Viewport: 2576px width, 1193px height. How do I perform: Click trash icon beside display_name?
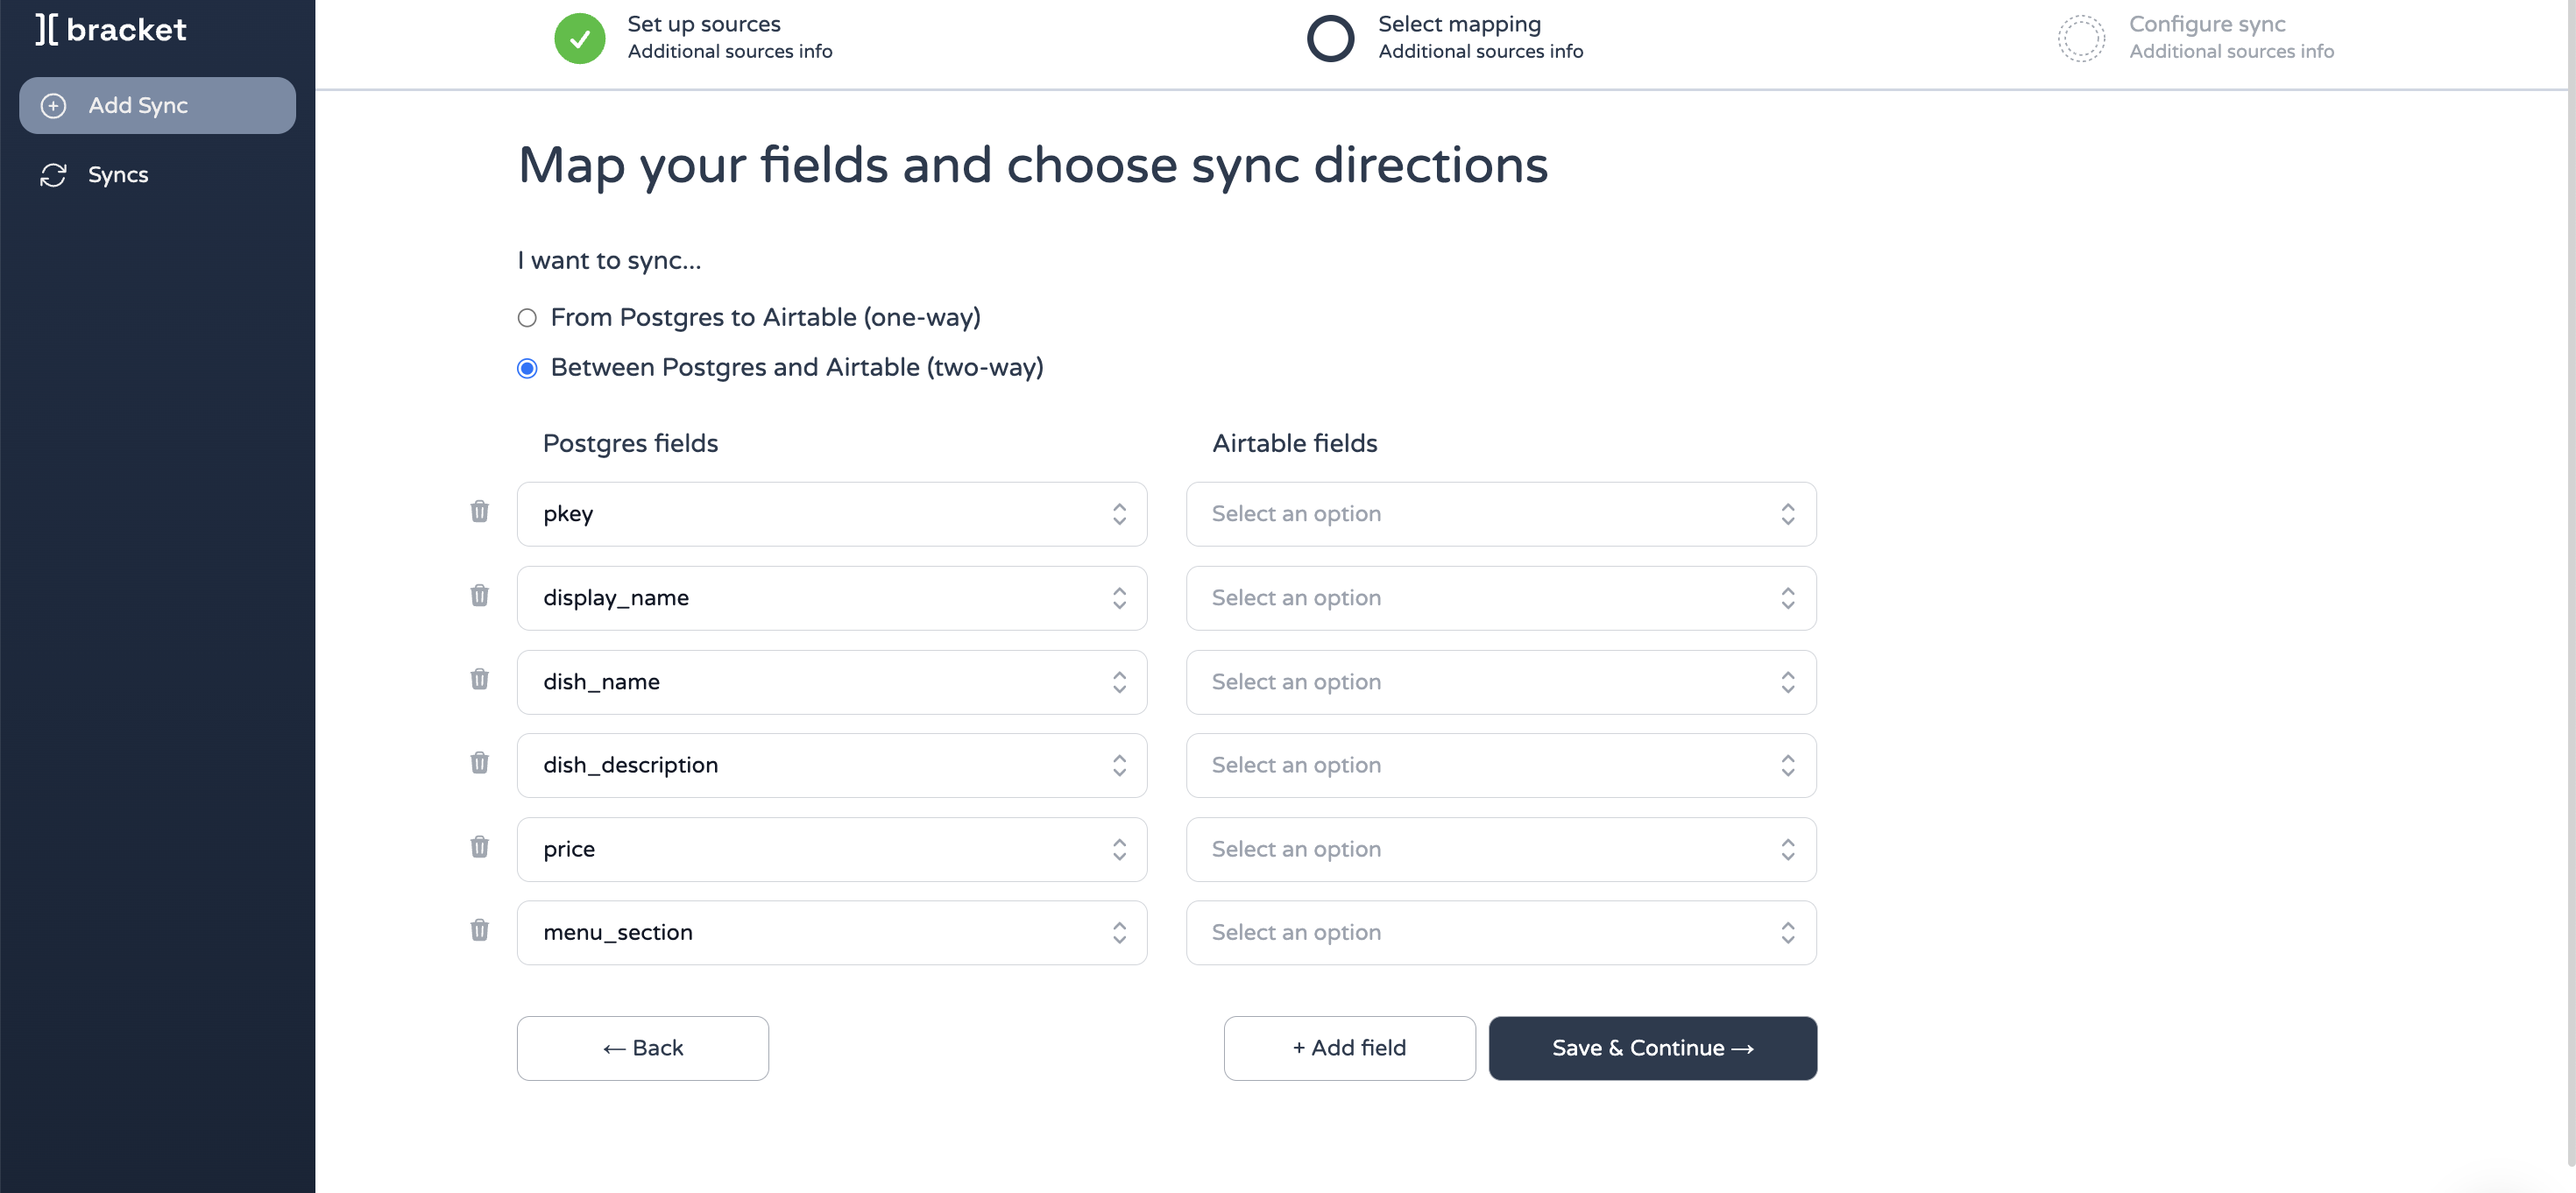tap(480, 596)
